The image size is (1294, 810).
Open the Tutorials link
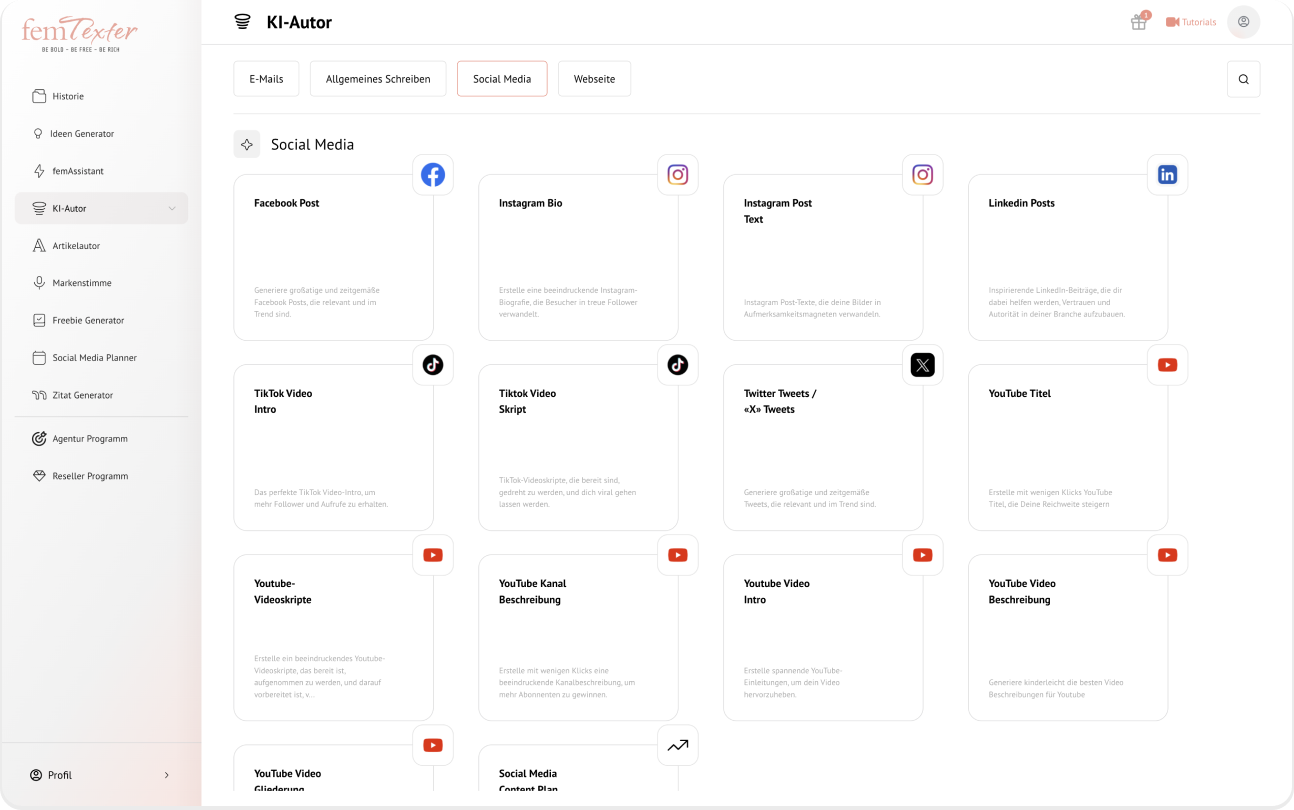(x=1191, y=22)
